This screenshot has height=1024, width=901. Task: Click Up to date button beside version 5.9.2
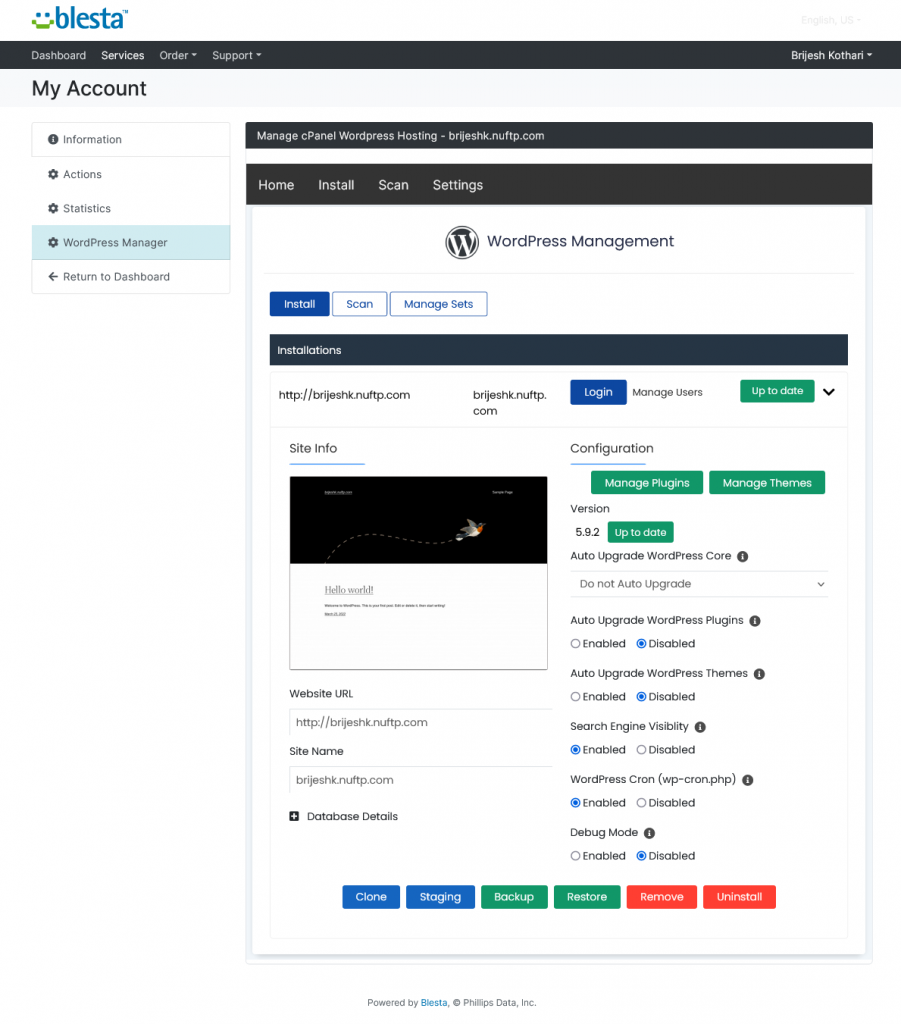640,532
